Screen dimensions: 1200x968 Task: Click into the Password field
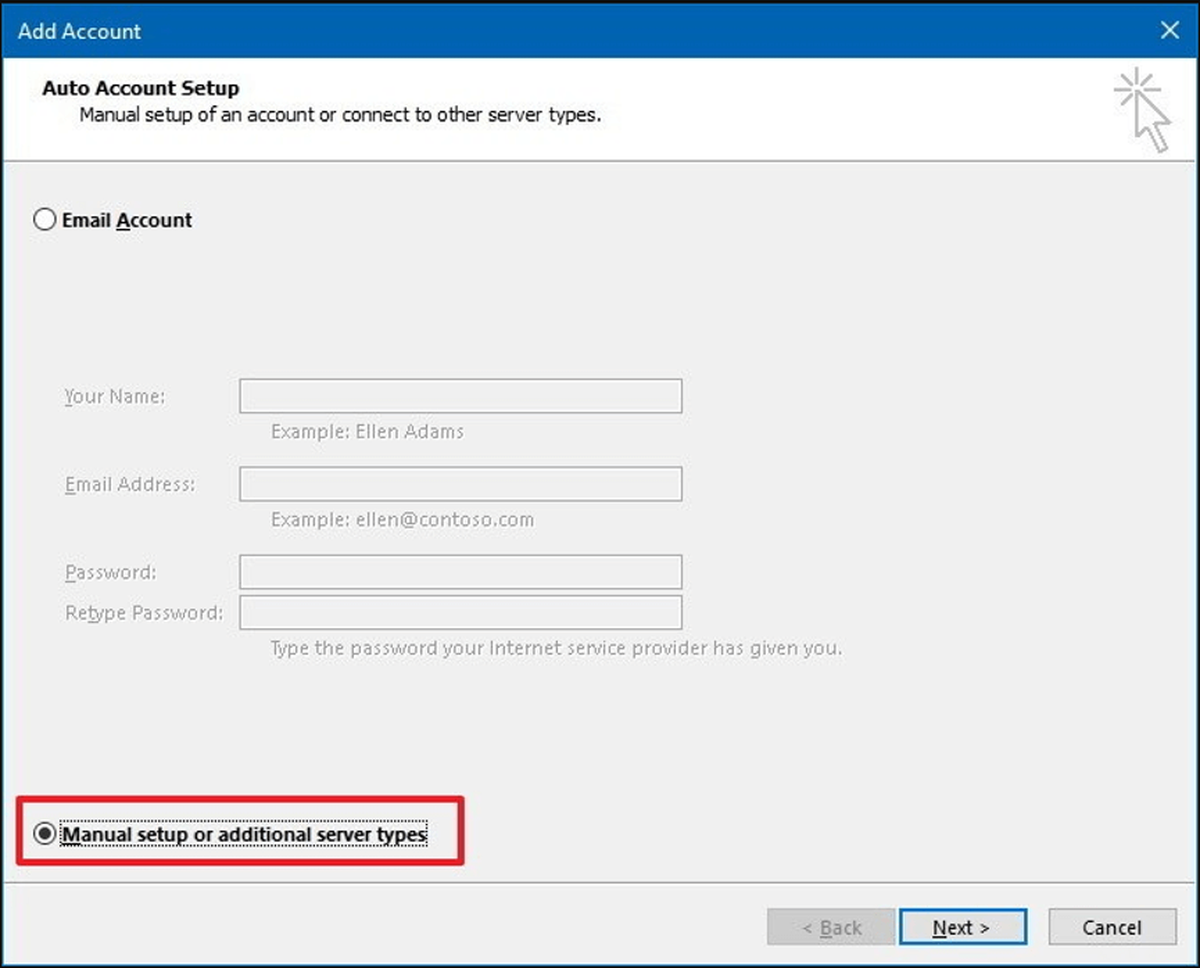[461, 572]
